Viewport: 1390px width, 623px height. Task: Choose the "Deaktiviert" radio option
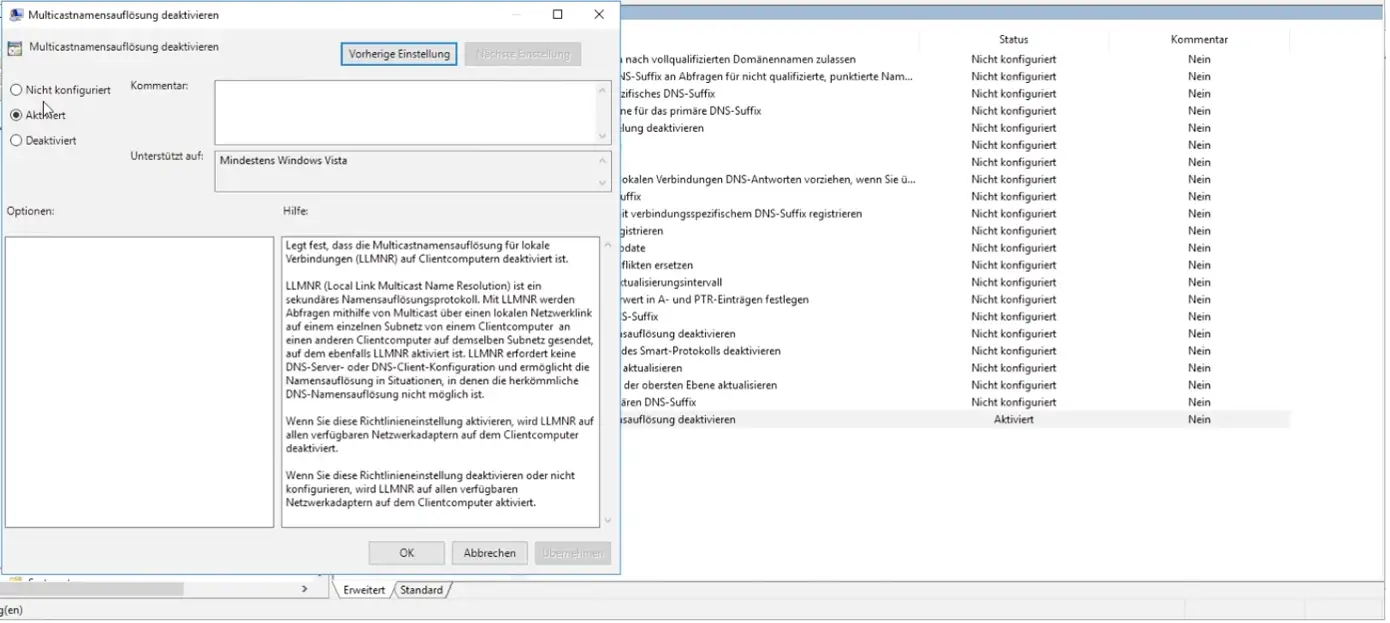[16, 141]
